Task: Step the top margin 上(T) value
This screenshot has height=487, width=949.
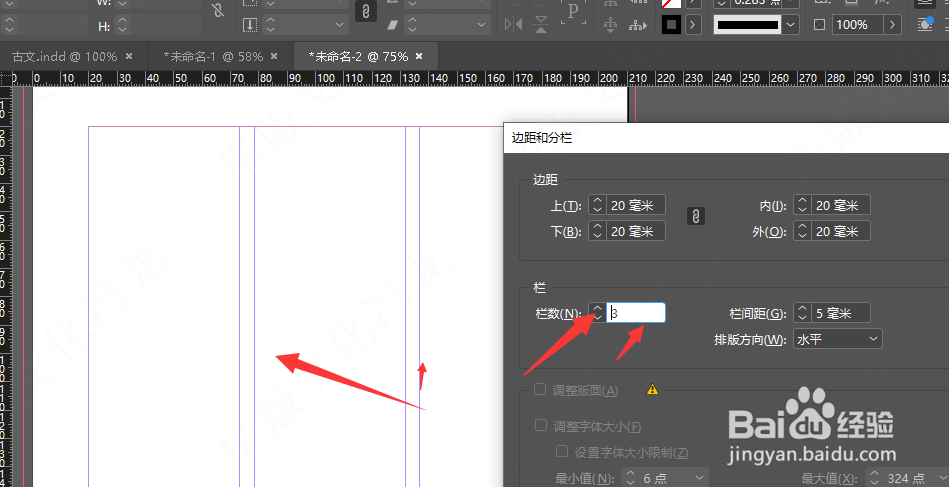Action: point(597,205)
